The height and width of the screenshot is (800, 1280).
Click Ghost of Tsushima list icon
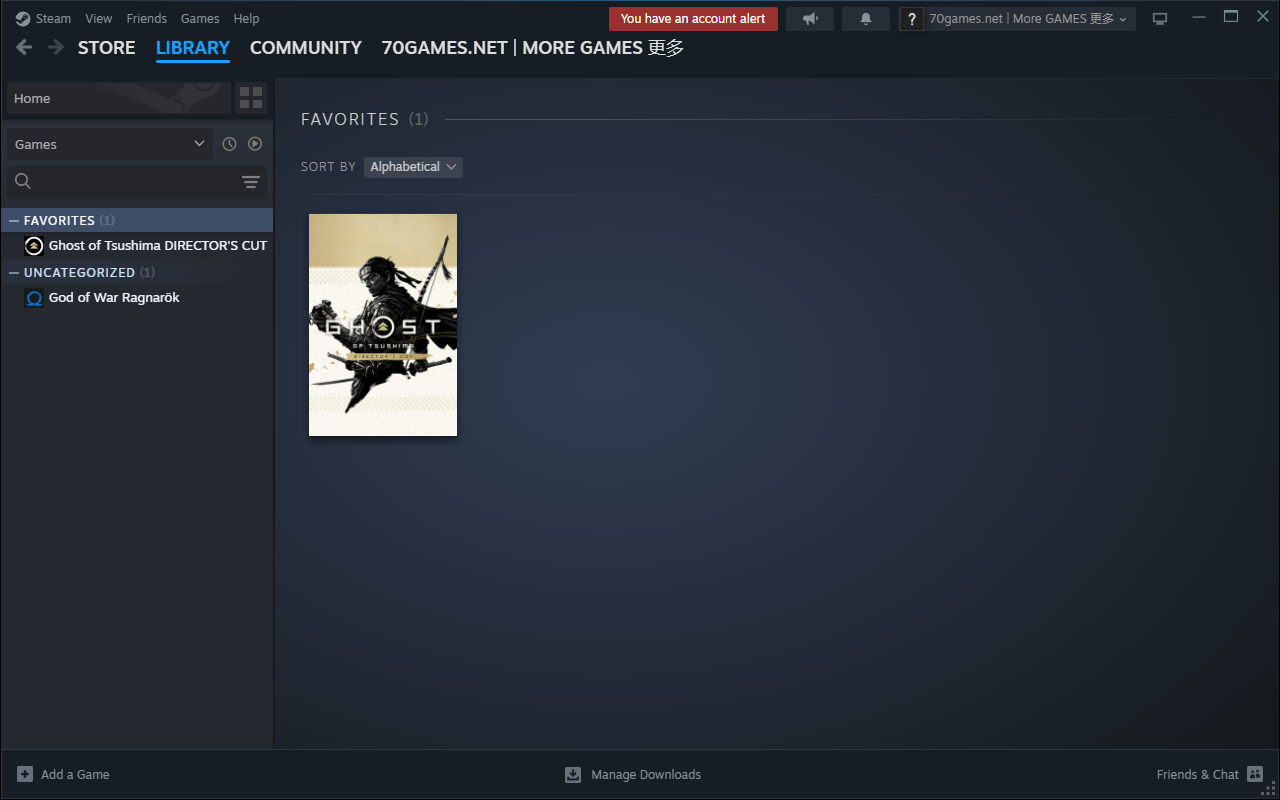34,246
